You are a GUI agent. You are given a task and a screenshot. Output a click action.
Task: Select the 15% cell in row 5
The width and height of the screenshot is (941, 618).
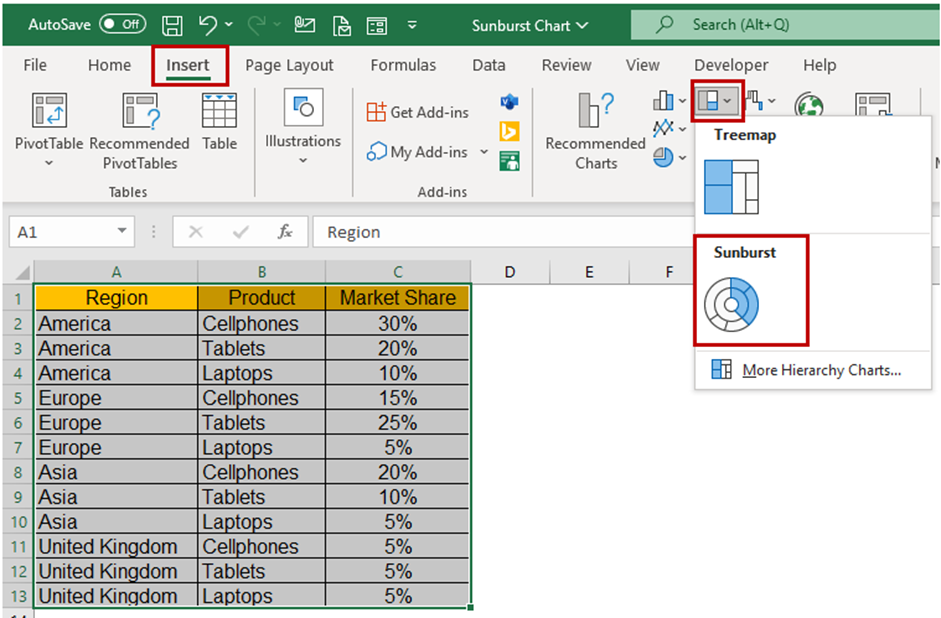[x=397, y=398]
